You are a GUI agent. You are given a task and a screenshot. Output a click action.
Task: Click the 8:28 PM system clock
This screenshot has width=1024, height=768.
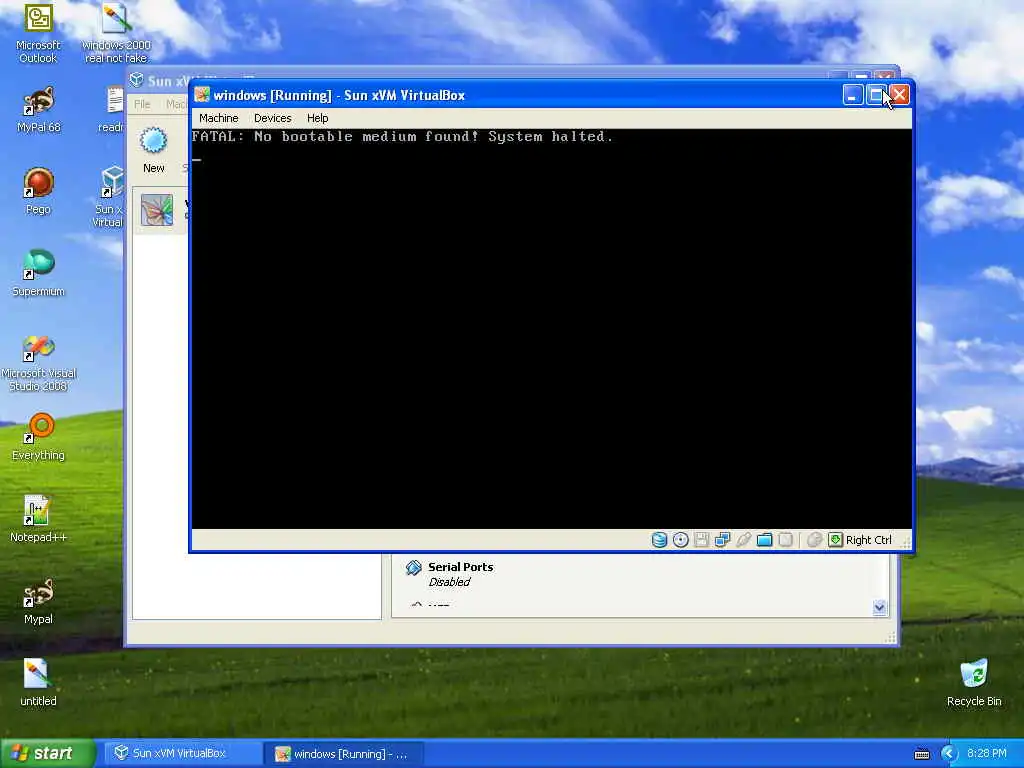coord(987,754)
